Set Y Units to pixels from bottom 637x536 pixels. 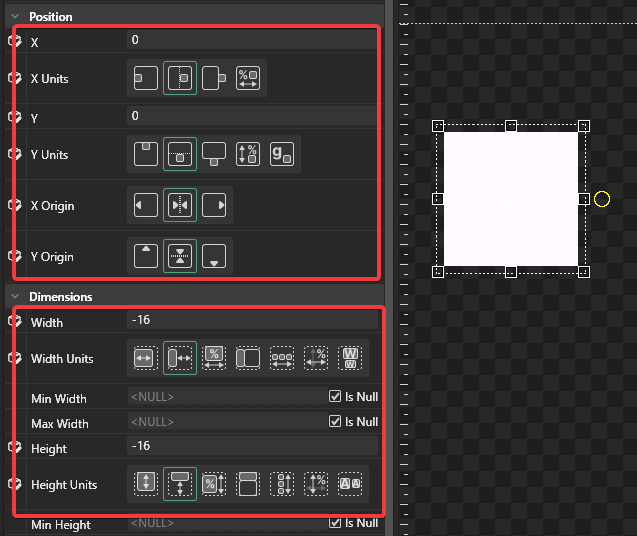(x=214, y=154)
